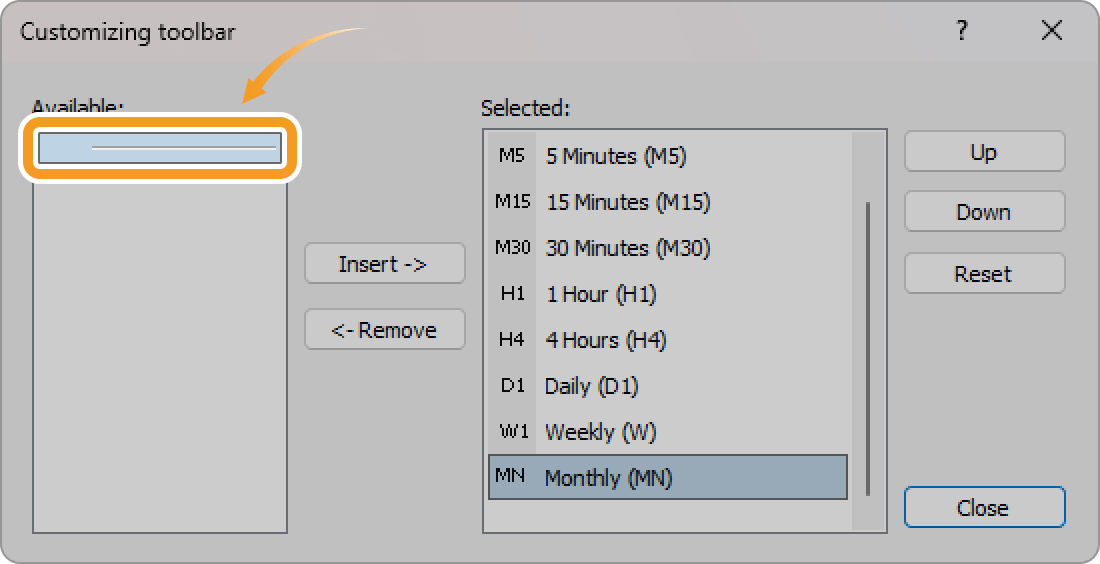Move selected item Down
The image size is (1100, 564).
pos(984,212)
